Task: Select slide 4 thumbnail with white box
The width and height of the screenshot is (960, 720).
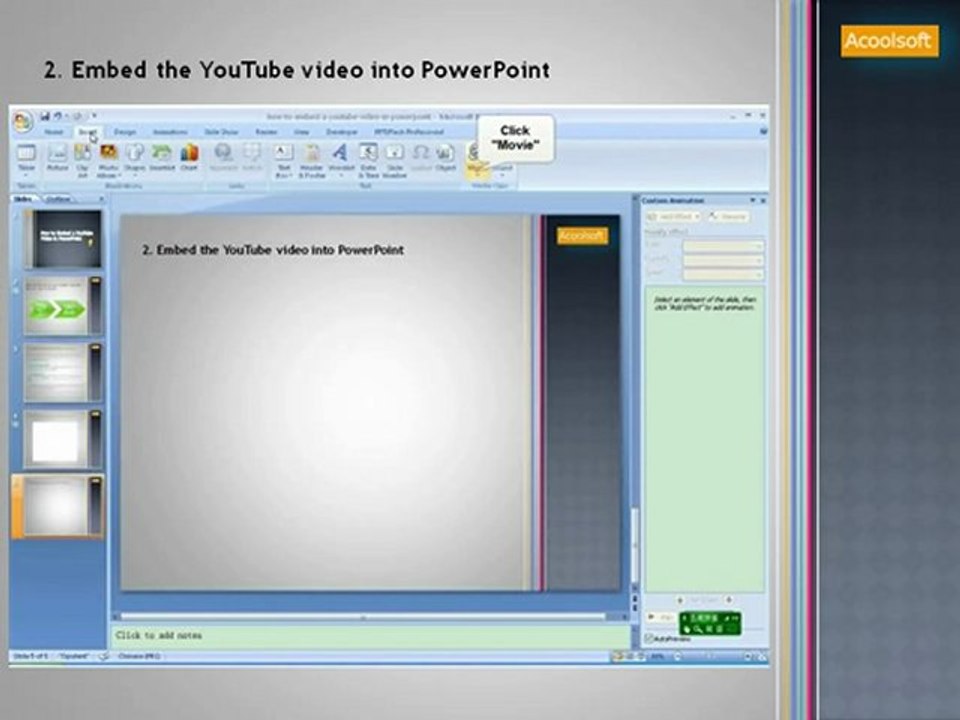Action: tap(63, 439)
